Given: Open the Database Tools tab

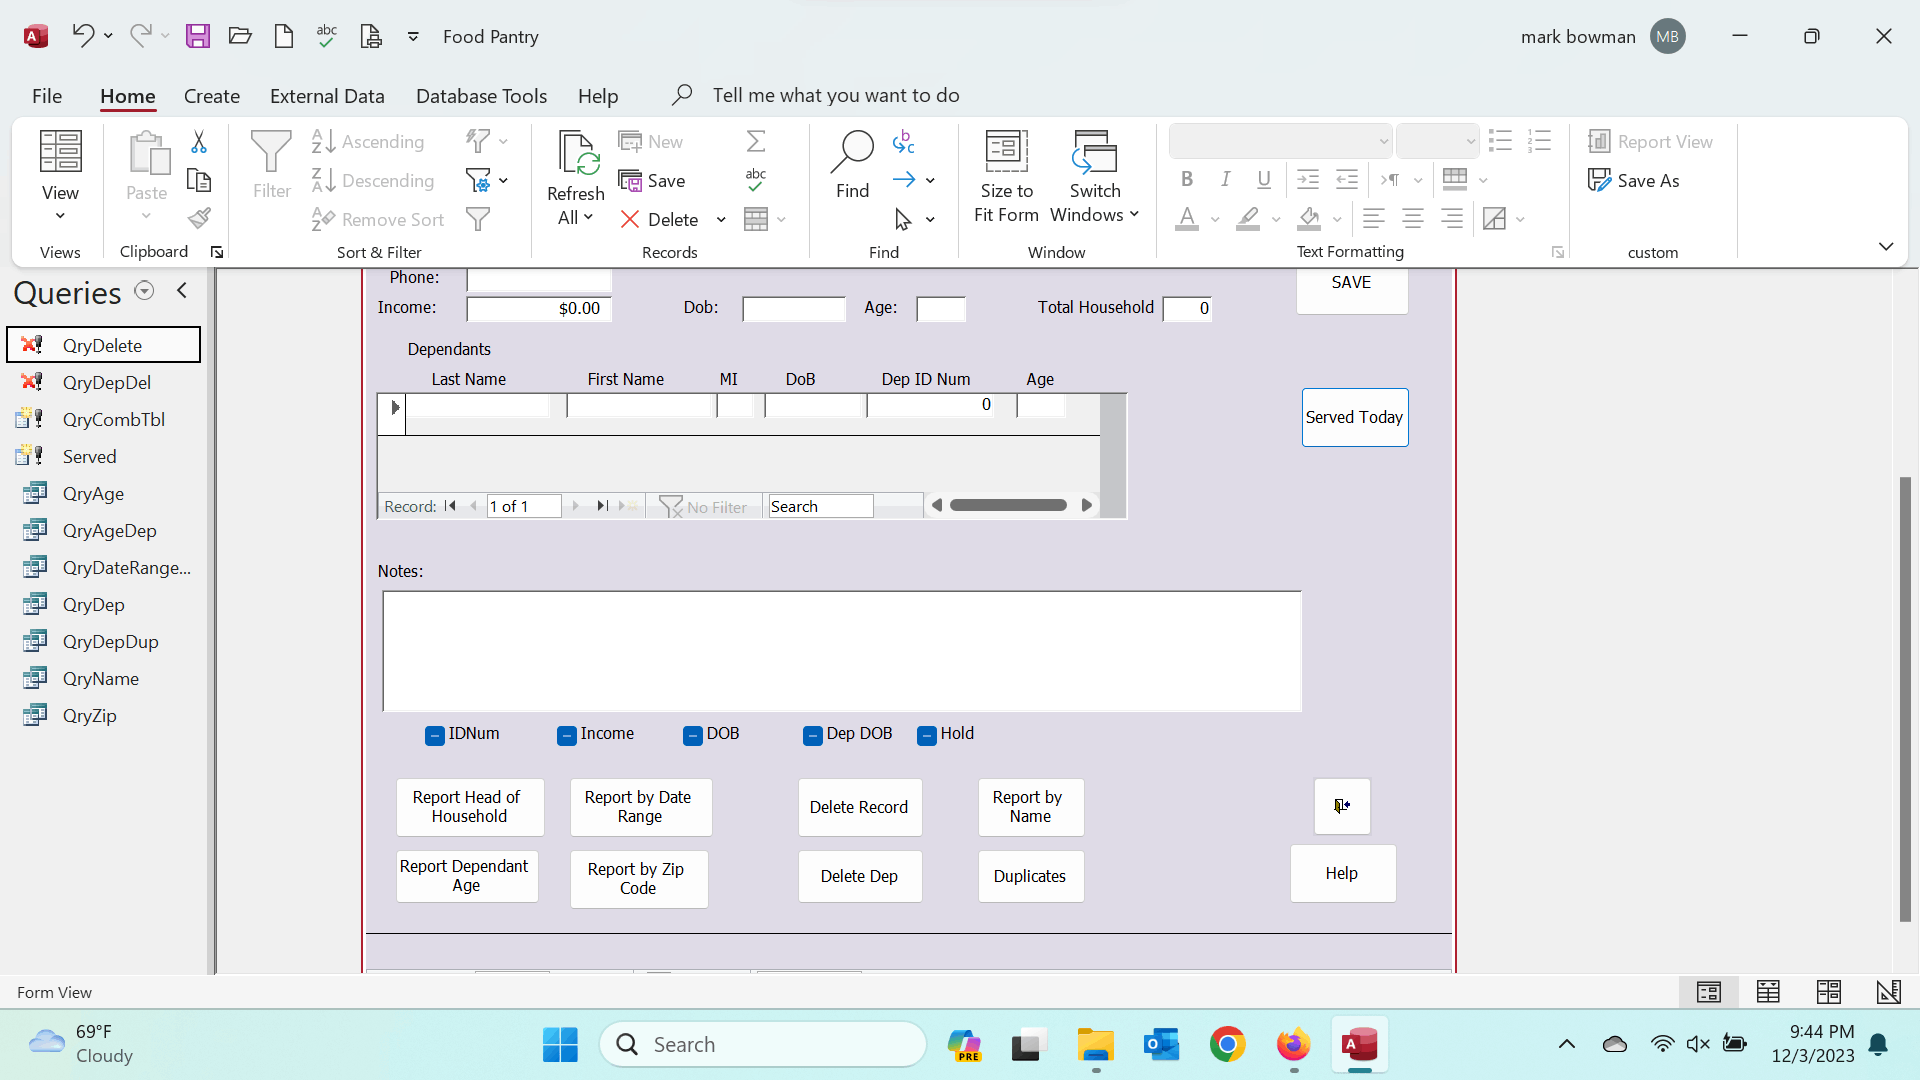Looking at the screenshot, I should (481, 96).
